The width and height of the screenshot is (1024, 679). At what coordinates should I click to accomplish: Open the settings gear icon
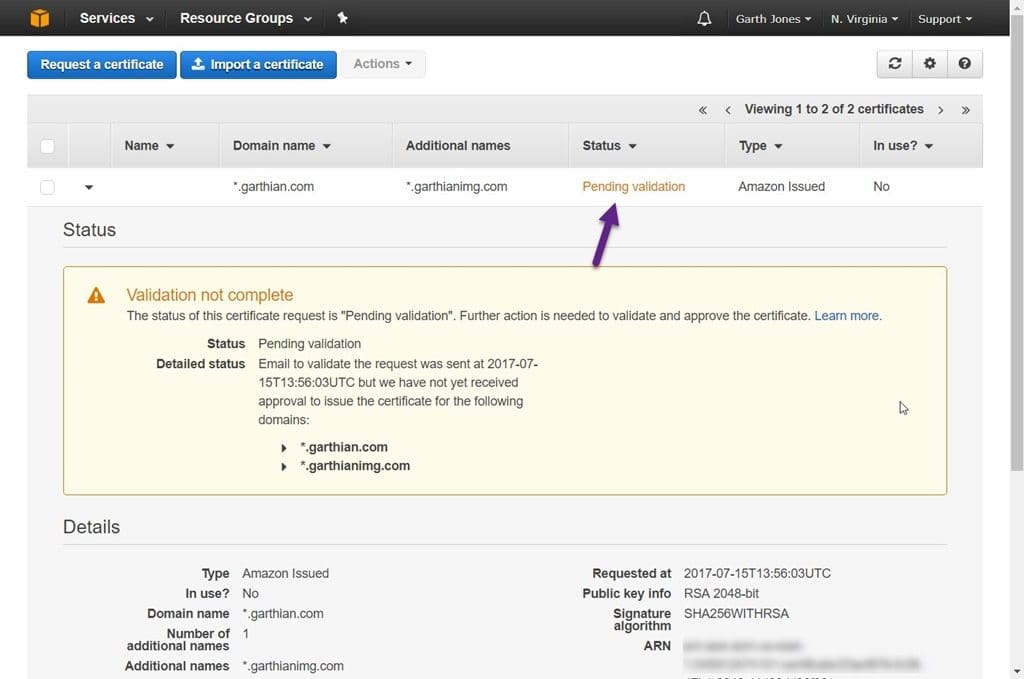tap(929, 63)
